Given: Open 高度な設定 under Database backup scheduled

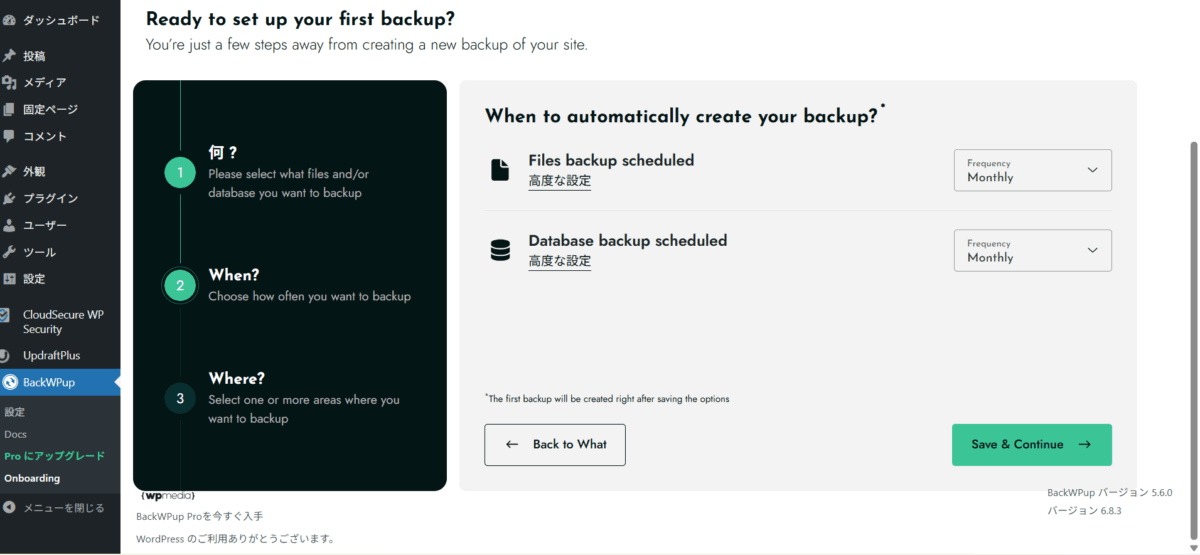Looking at the screenshot, I should pyautogui.click(x=559, y=261).
